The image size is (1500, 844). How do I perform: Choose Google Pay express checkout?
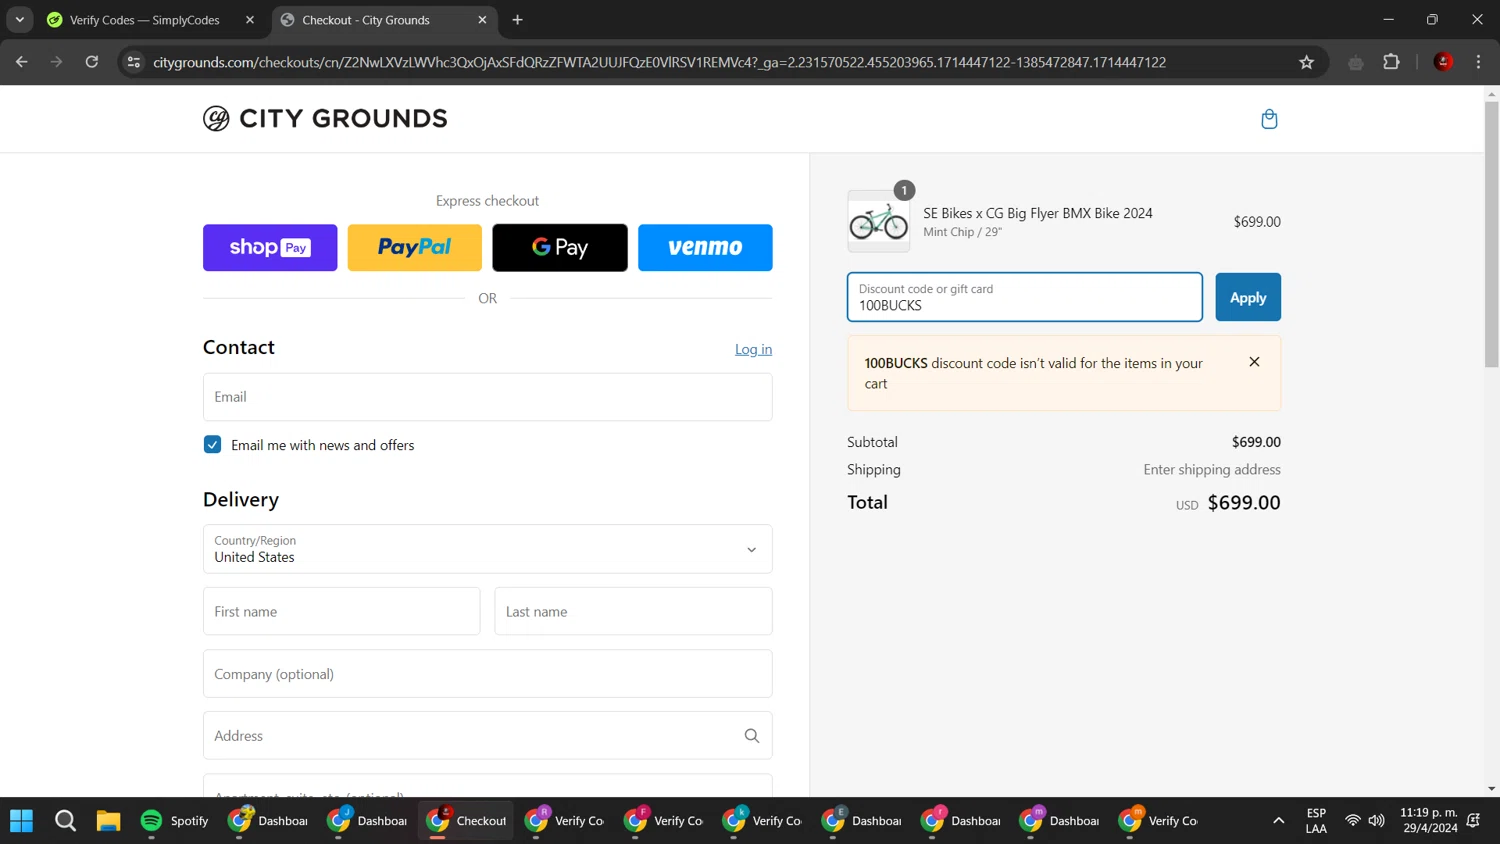[x=560, y=247]
